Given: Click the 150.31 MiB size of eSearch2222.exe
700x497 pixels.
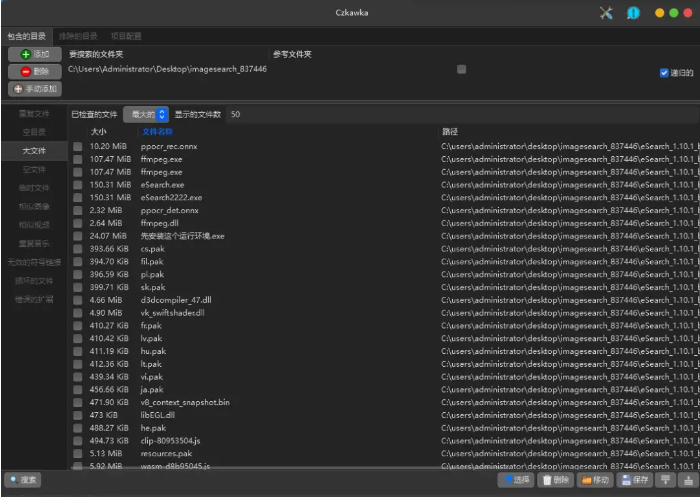Looking at the screenshot, I should (x=110, y=197).
